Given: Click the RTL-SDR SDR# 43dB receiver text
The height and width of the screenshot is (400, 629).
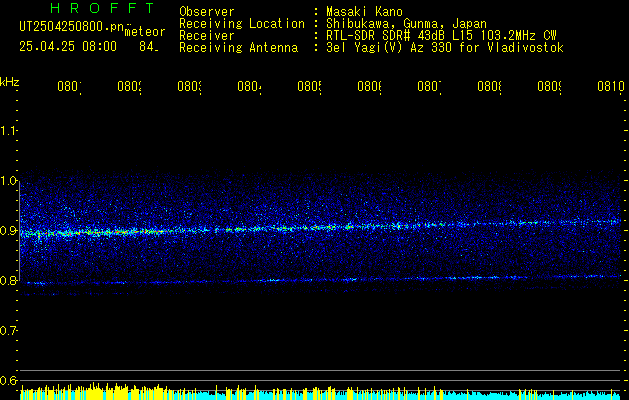Looking at the screenshot, I should [441, 36].
